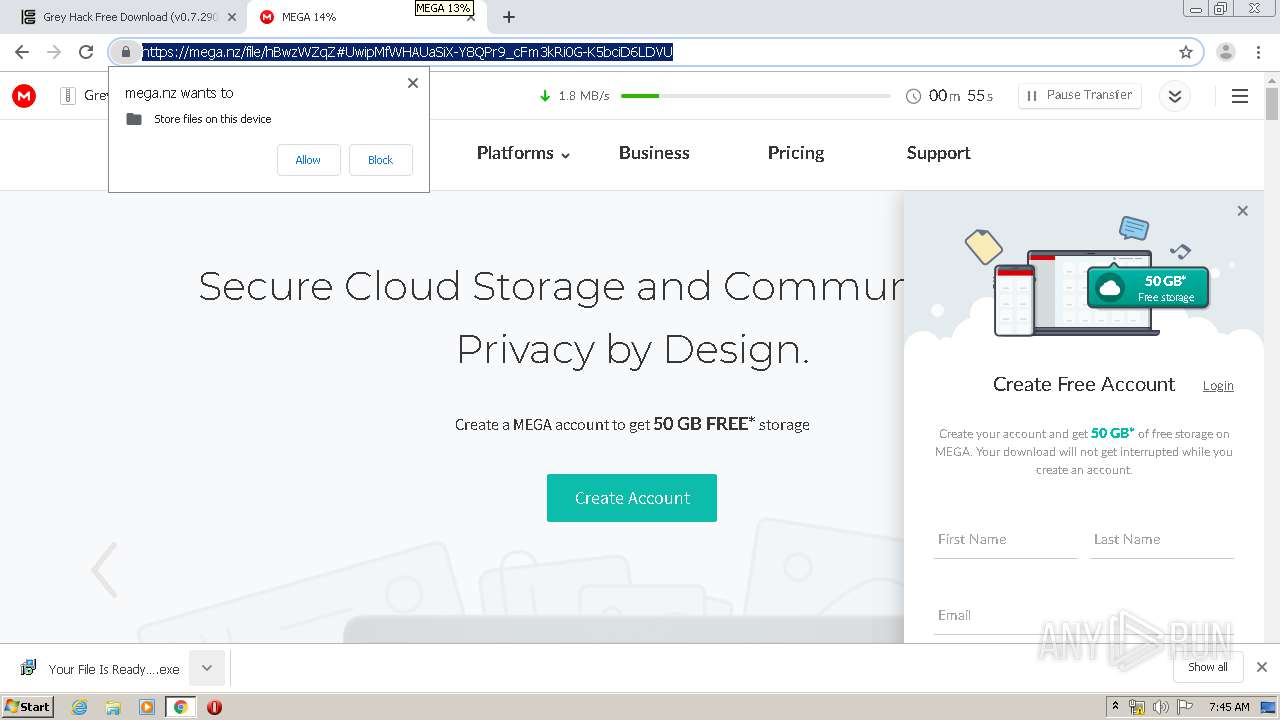1280x720 pixels.
Task: Click the clock remaining-time icon
Action: (x=913, y=96)
